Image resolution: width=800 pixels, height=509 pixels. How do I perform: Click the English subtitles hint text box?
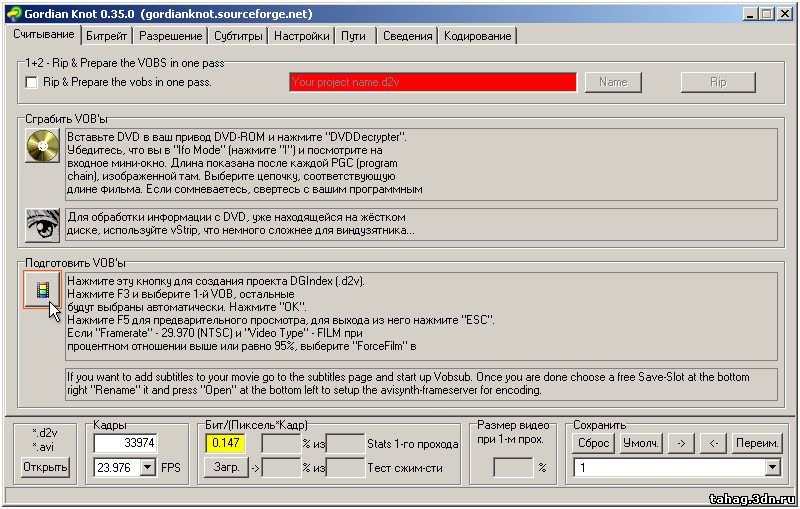coord(421,384)
